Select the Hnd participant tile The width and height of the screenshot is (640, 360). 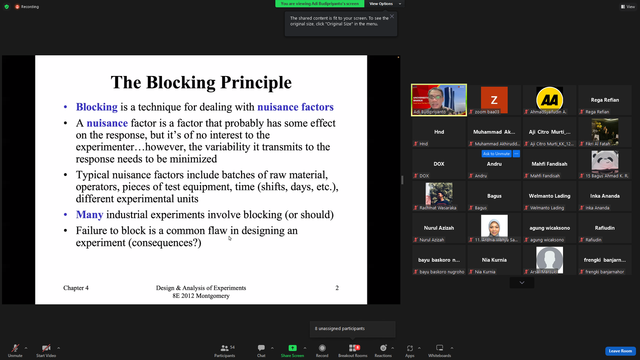click(x=439, y=132)
